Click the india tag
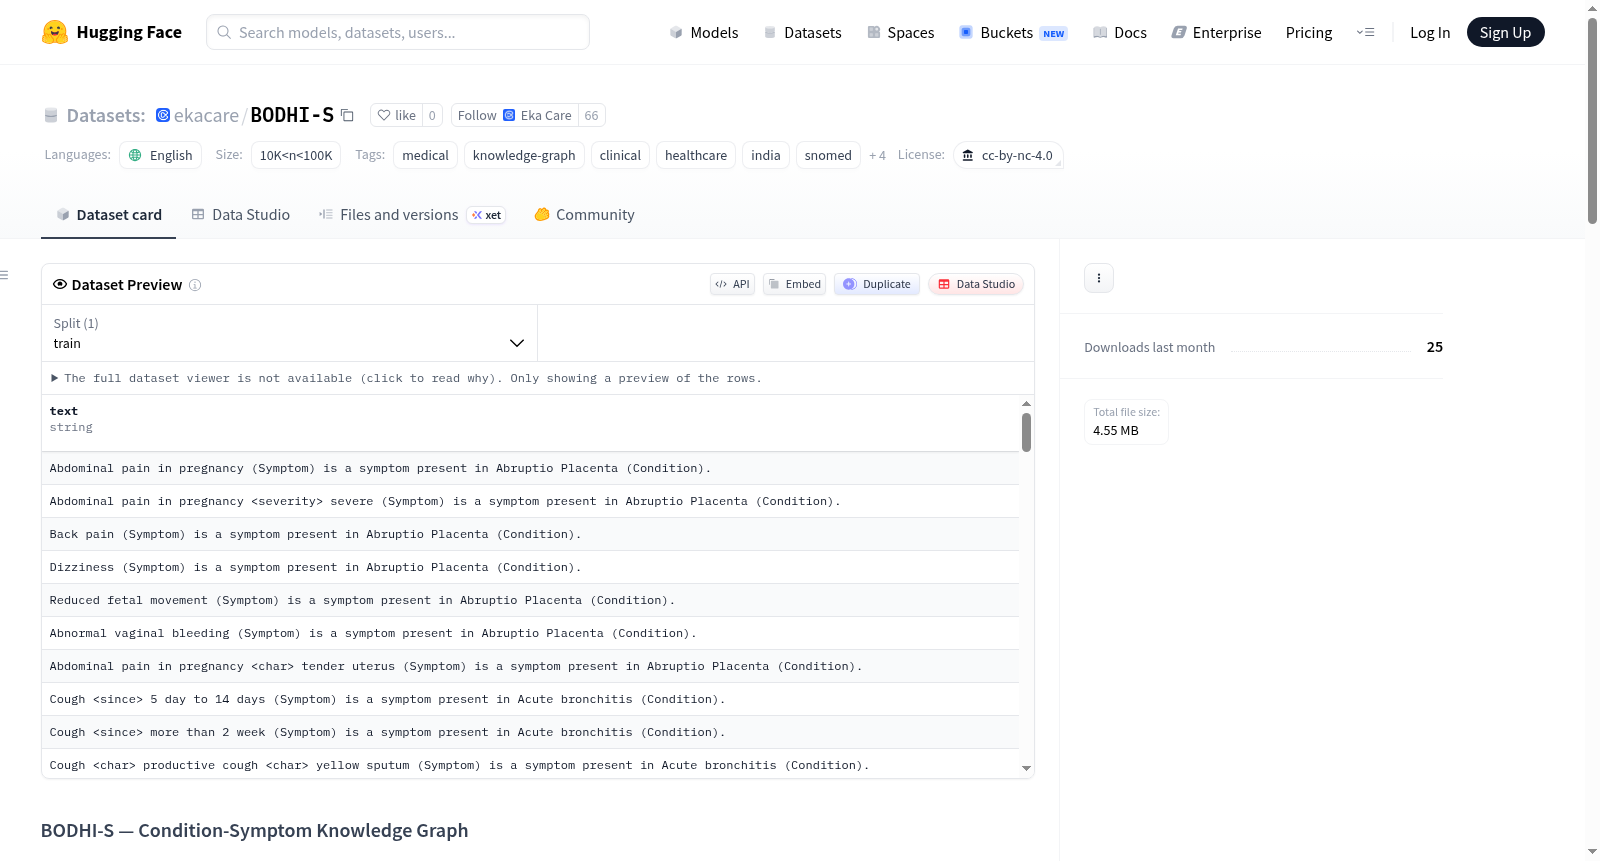Viewport: 1600px width, 861px height. [x=766, y=155]
